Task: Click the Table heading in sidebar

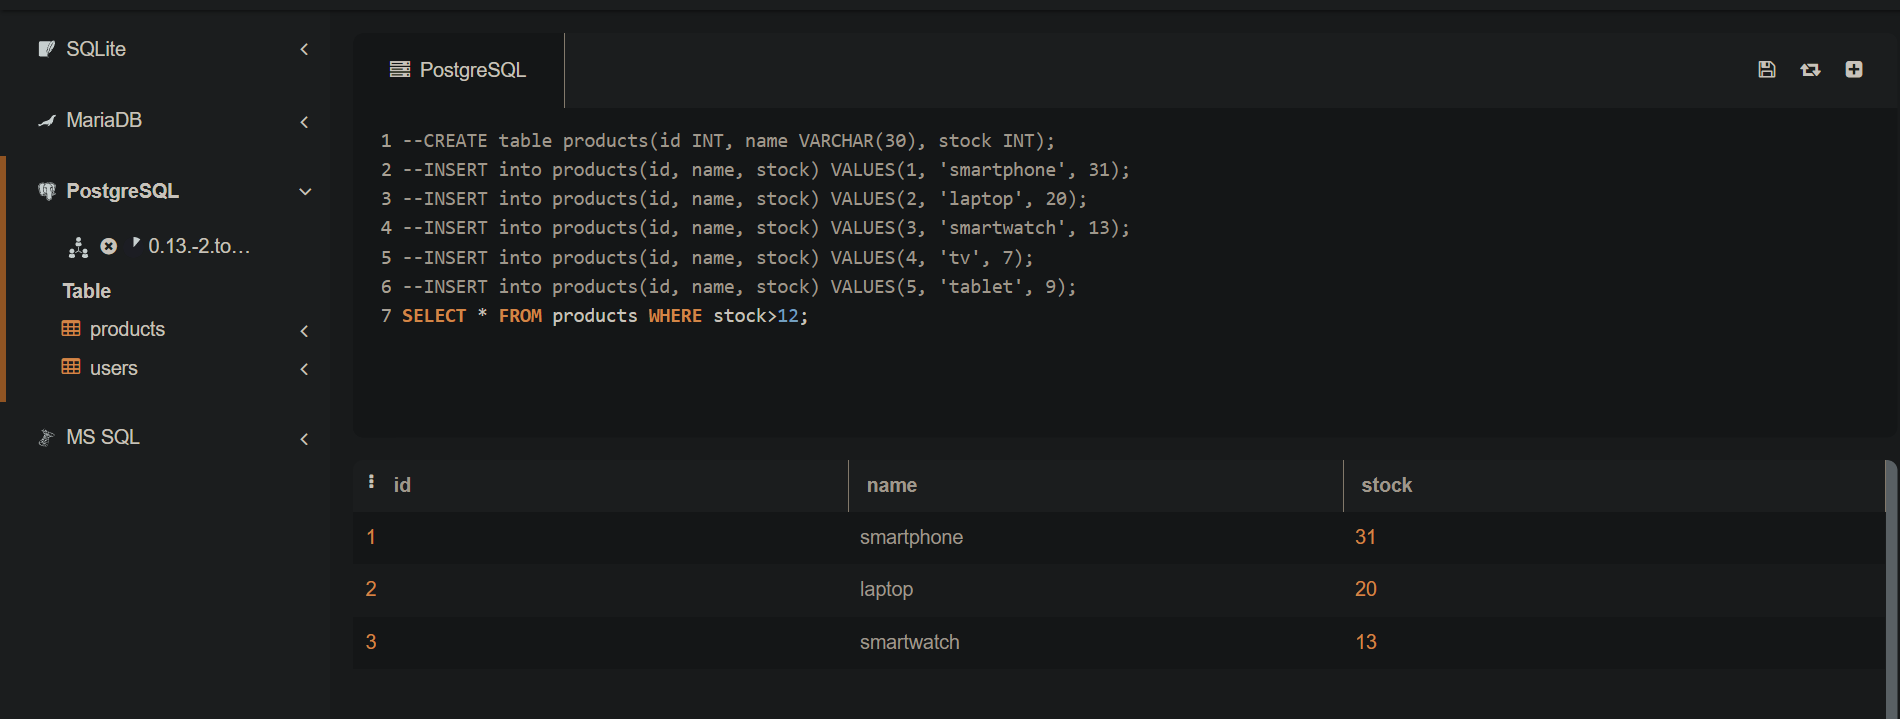Action: (x=87, y=291)
